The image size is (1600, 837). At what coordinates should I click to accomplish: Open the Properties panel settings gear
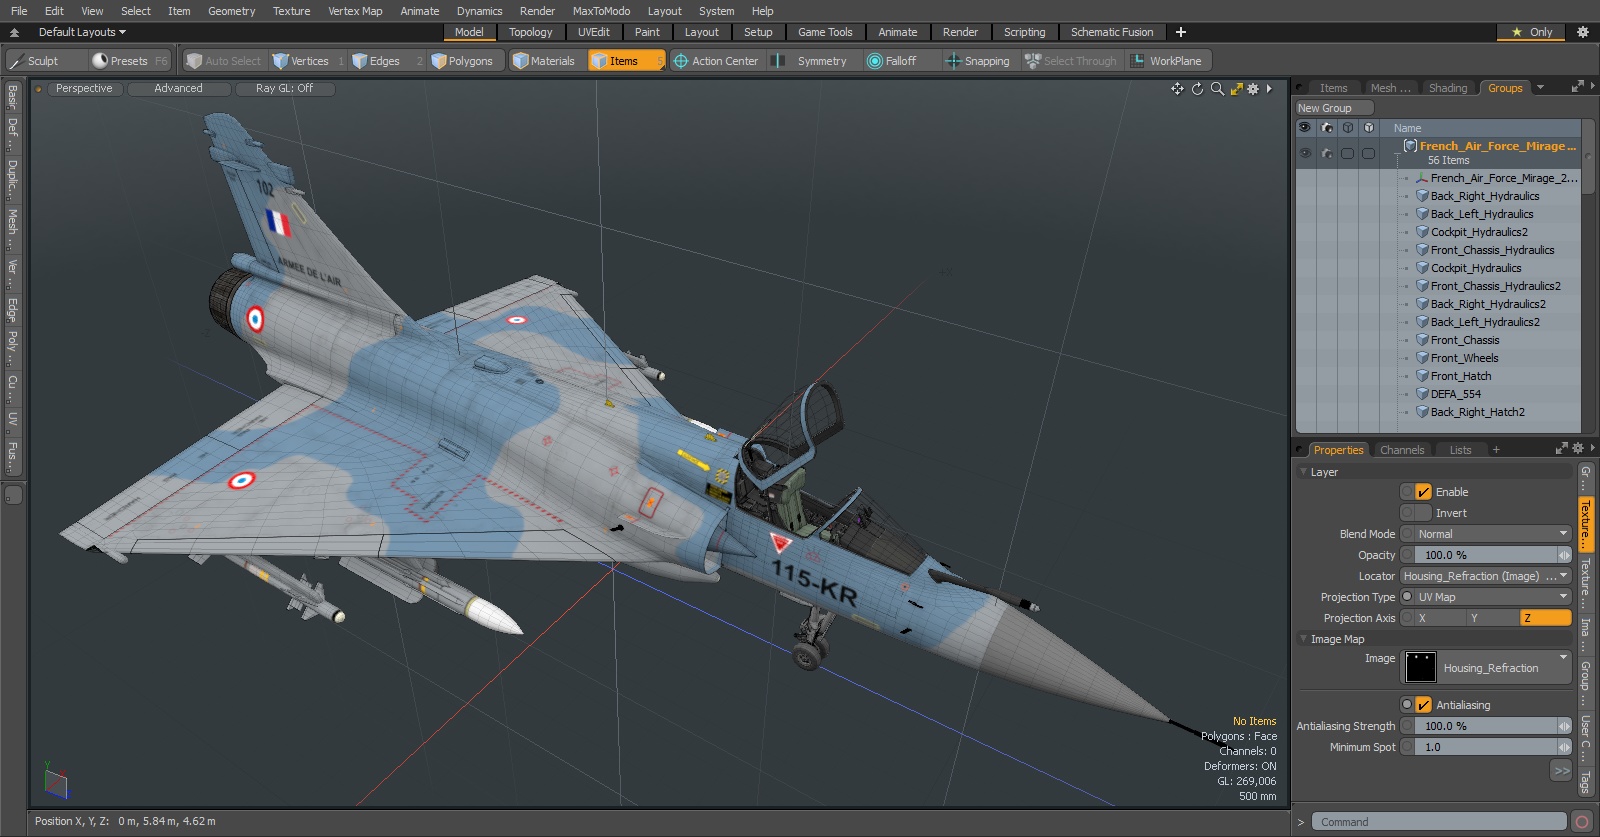[1577, 448]
